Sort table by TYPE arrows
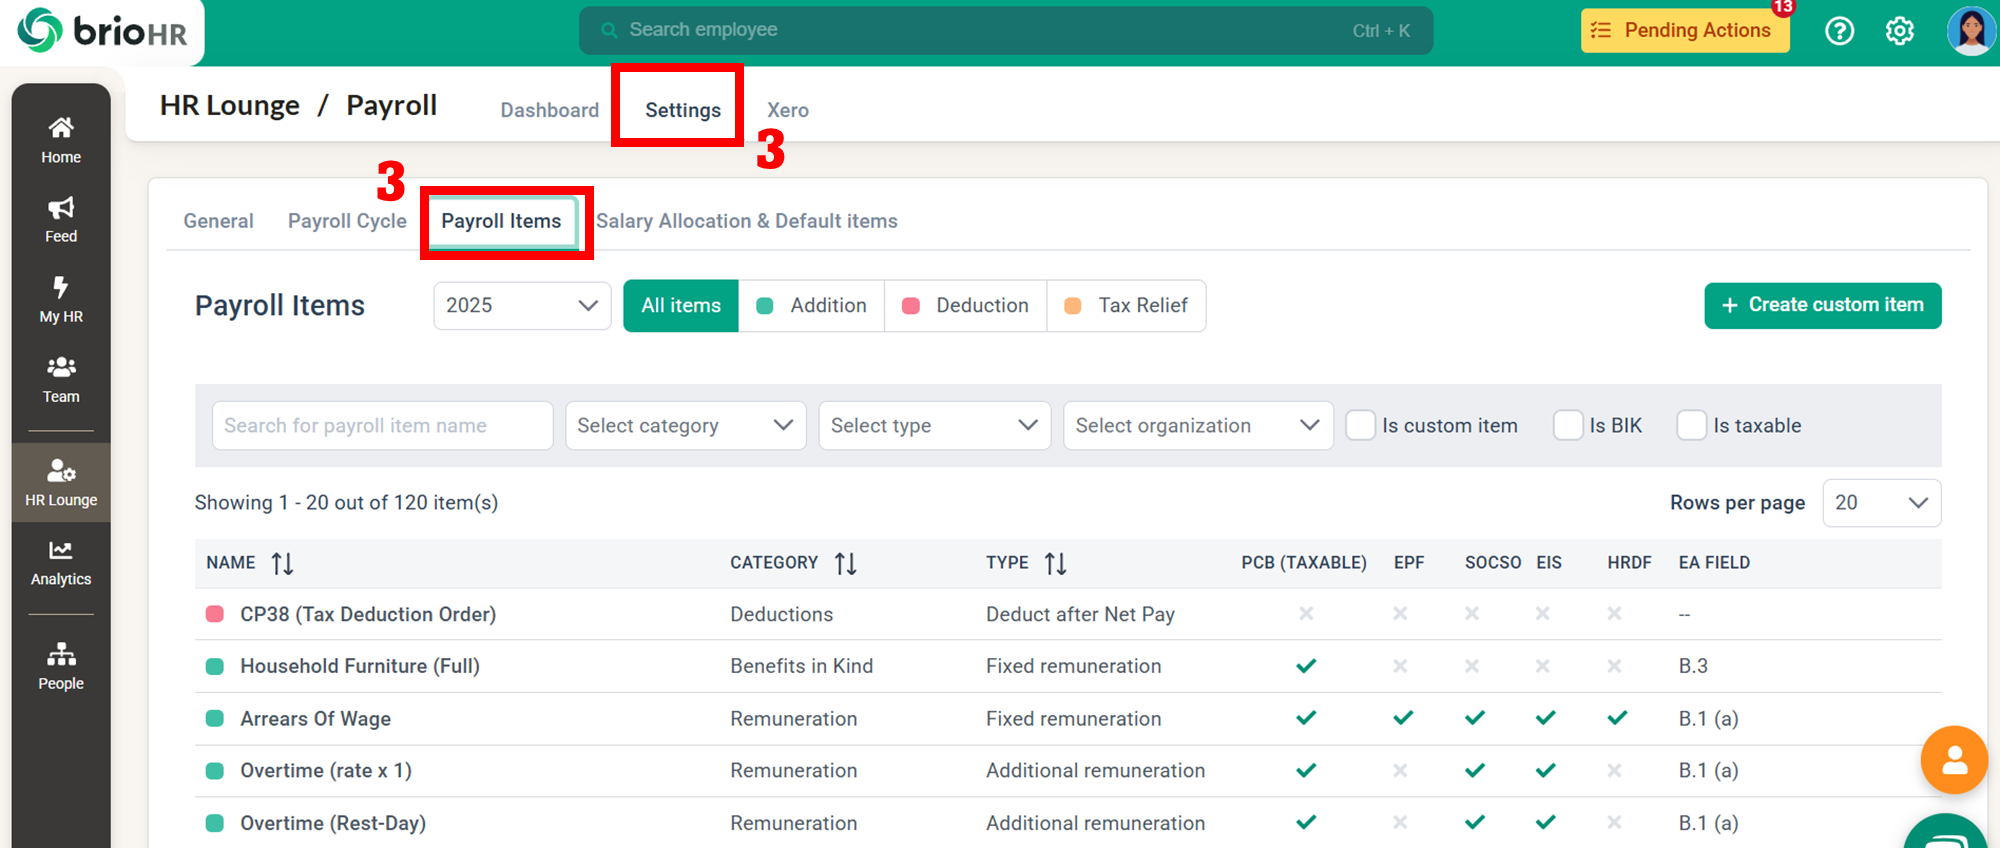Image resolution: width=2000 pixels, height=848 pixels. pyautogui.click(x=1056, y=563)
